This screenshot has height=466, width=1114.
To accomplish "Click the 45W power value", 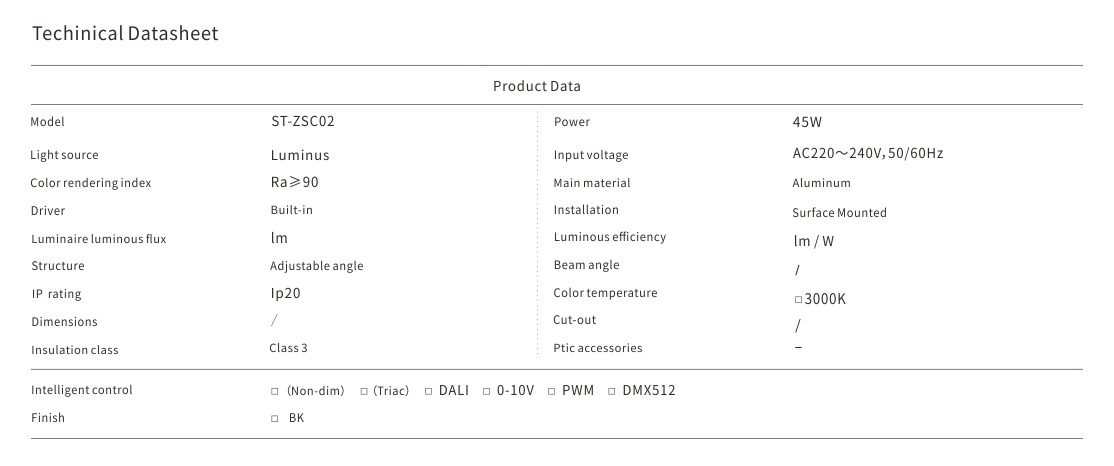I will click(x=807, y=123).
